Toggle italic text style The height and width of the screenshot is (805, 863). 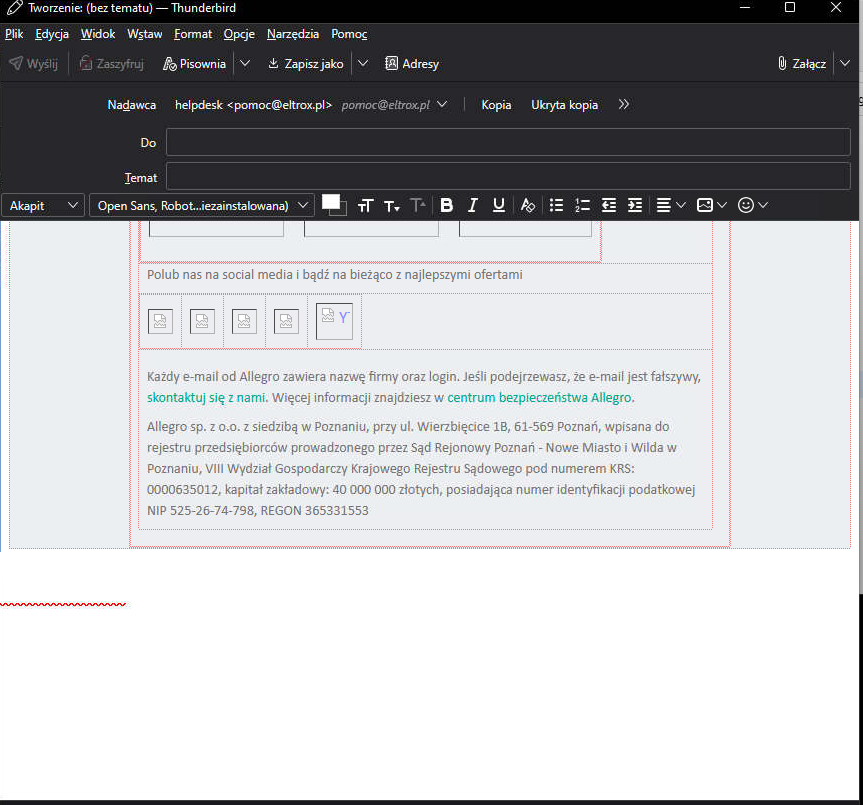click(473, 205)
